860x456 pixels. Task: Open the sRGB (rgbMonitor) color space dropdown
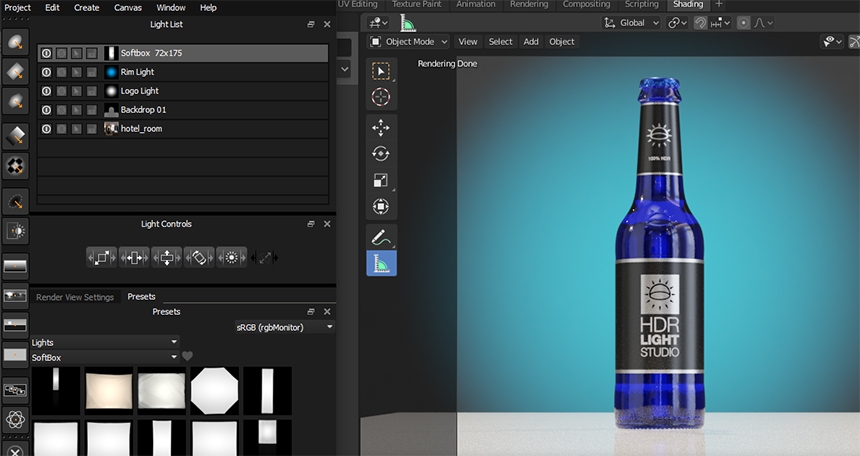pyautogui.click(x=285, y=327)
